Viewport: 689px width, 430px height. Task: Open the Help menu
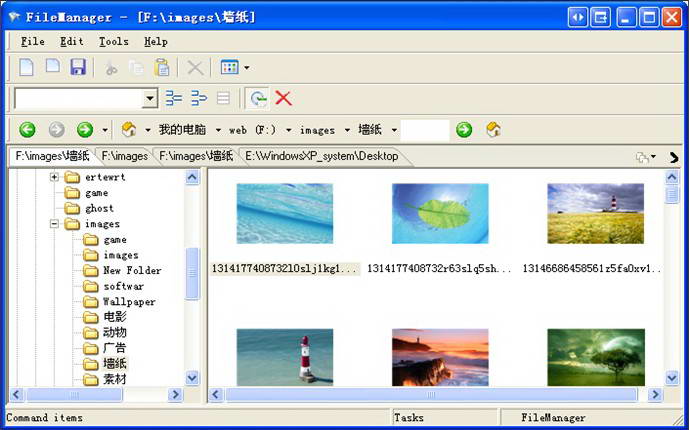pyautogui.click(x=155, y=42)
